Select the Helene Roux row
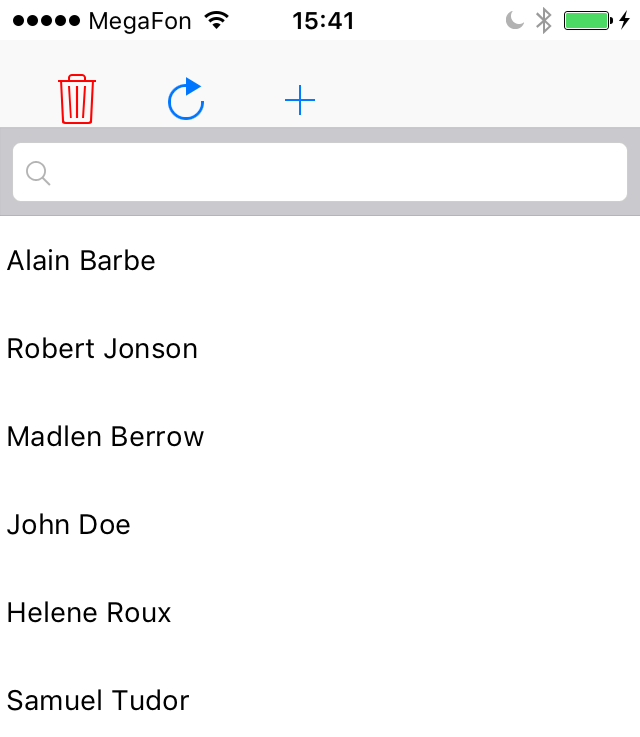Viewport: 640px width, 737px height. click(320, 612)
